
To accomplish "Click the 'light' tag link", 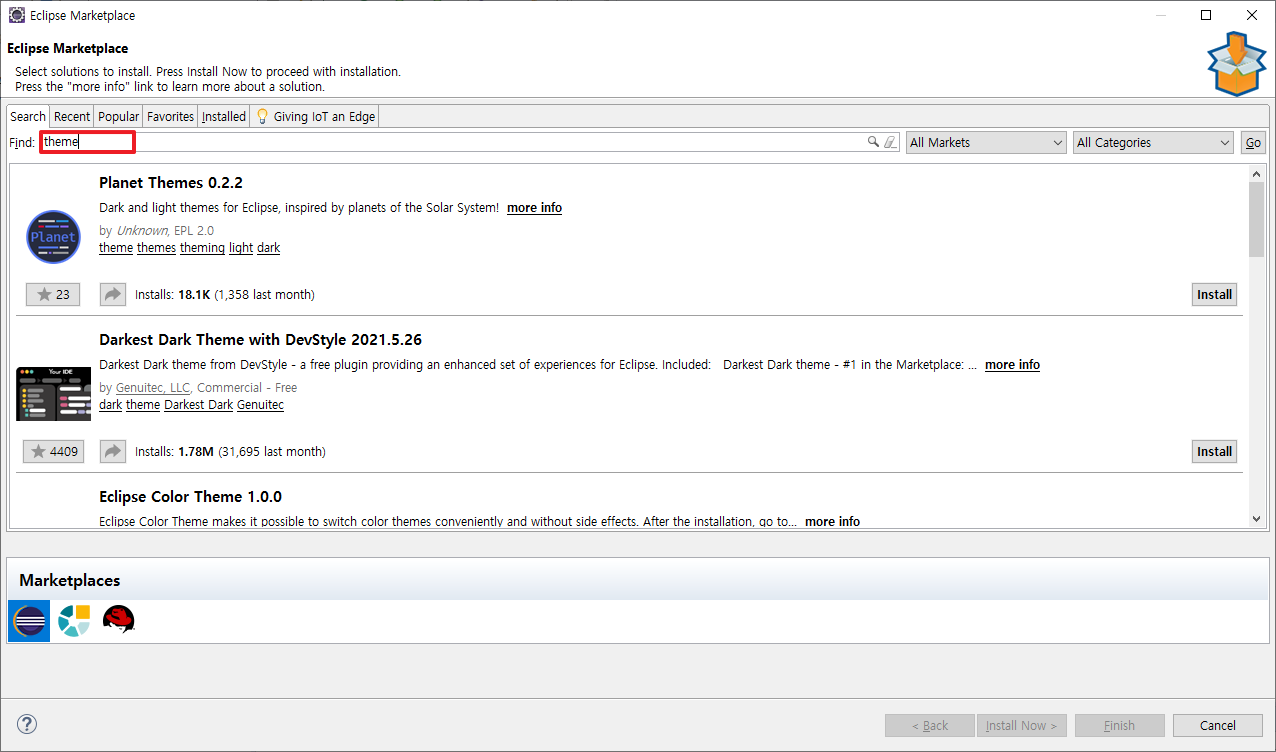I will [x=241, y=248].
